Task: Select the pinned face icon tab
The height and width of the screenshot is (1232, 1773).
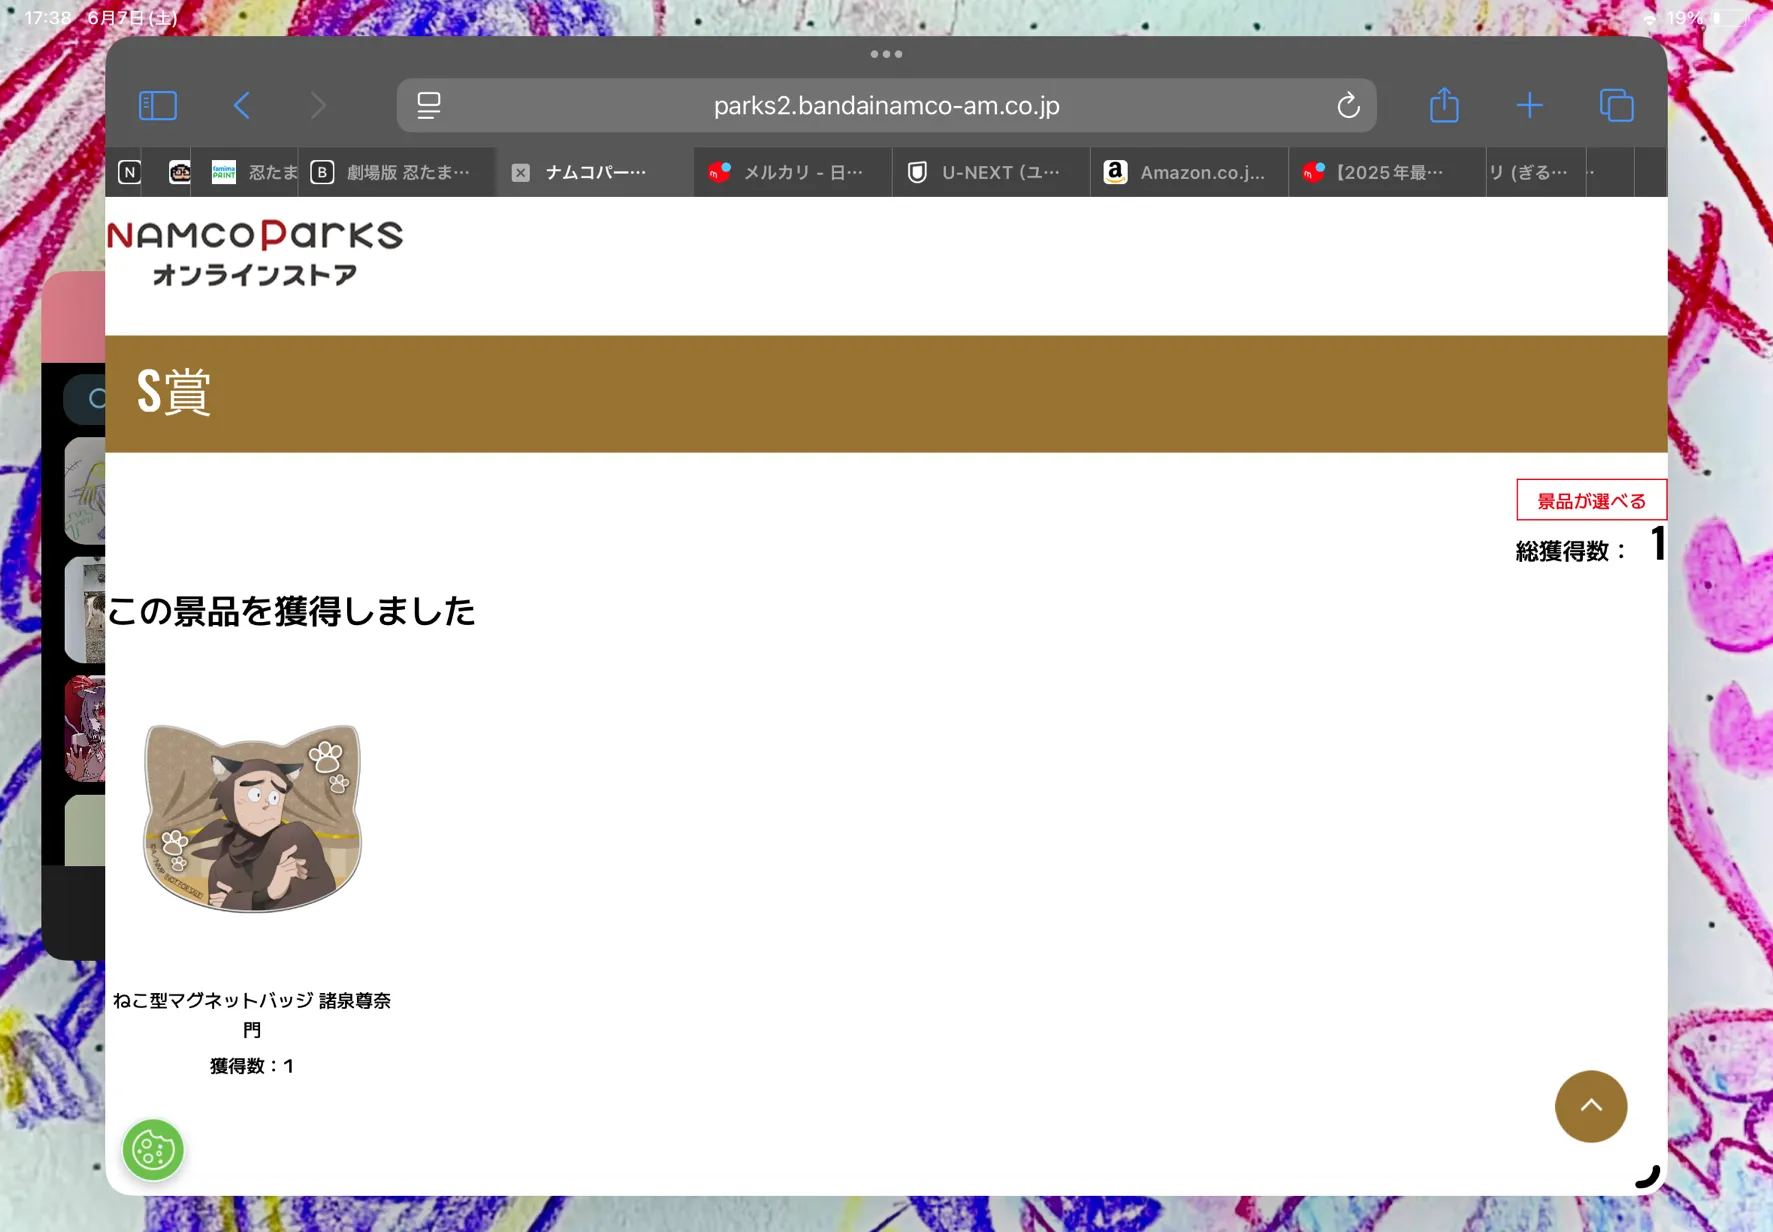Action: [x=180, y=172]
